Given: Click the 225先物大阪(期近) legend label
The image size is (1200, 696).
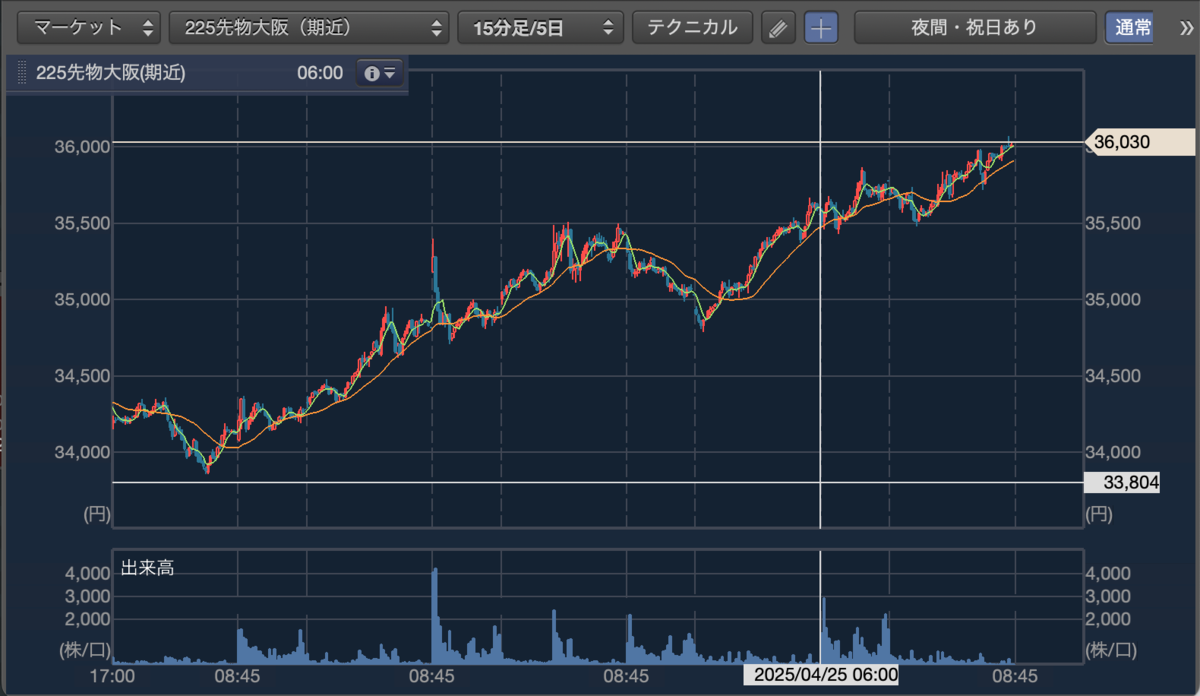Looking at the screenshot, I should (x=110, y=73).
